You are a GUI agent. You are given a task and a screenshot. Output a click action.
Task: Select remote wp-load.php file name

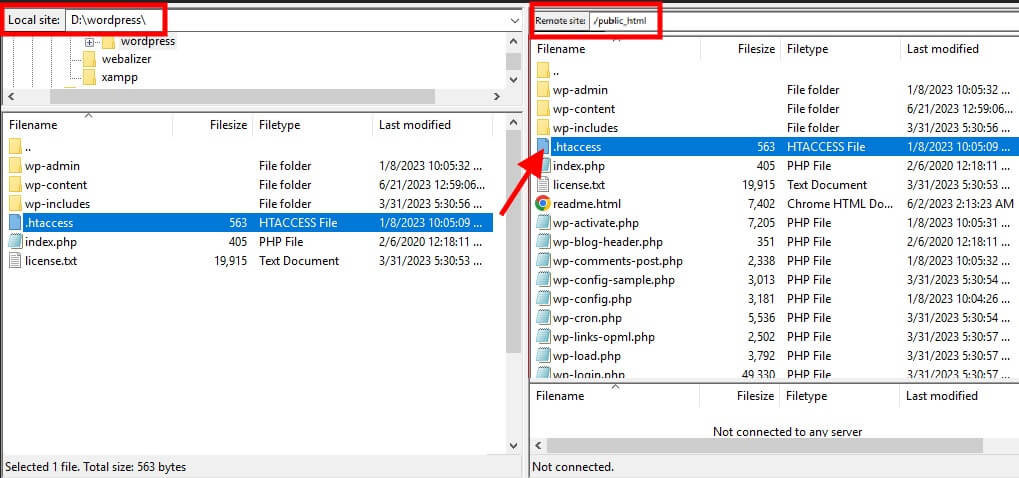587,356
